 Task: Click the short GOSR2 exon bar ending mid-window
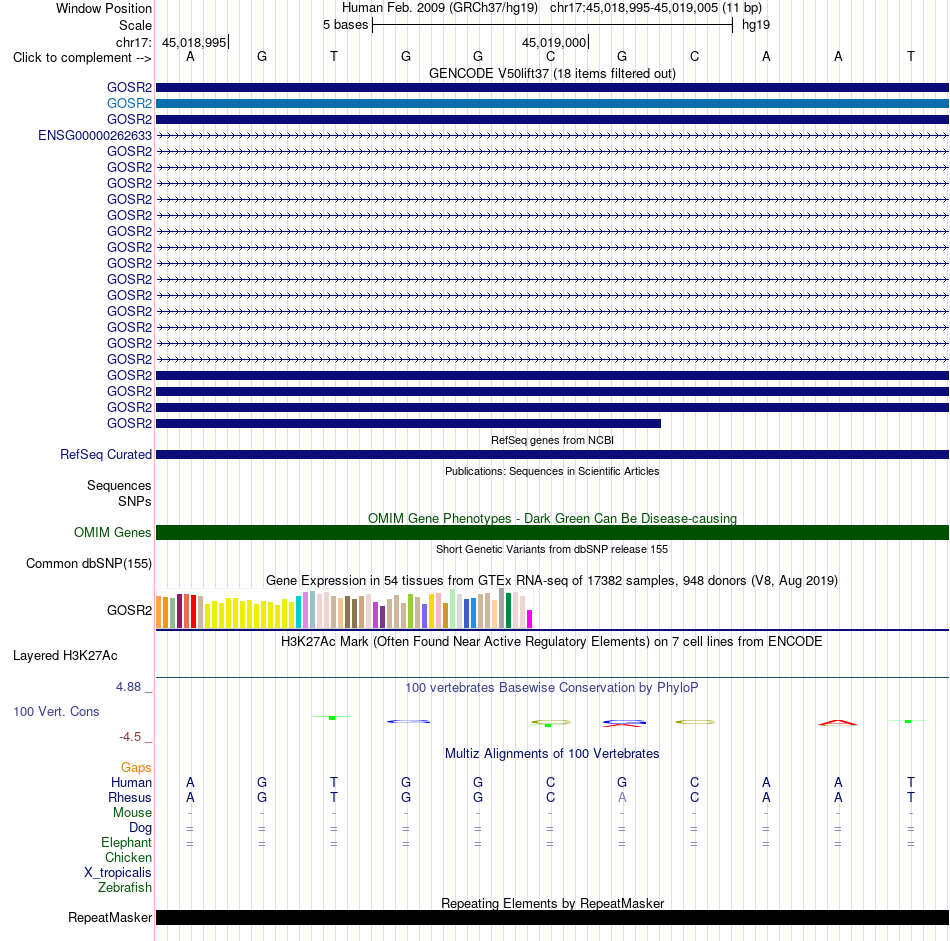tap(408, 424)
